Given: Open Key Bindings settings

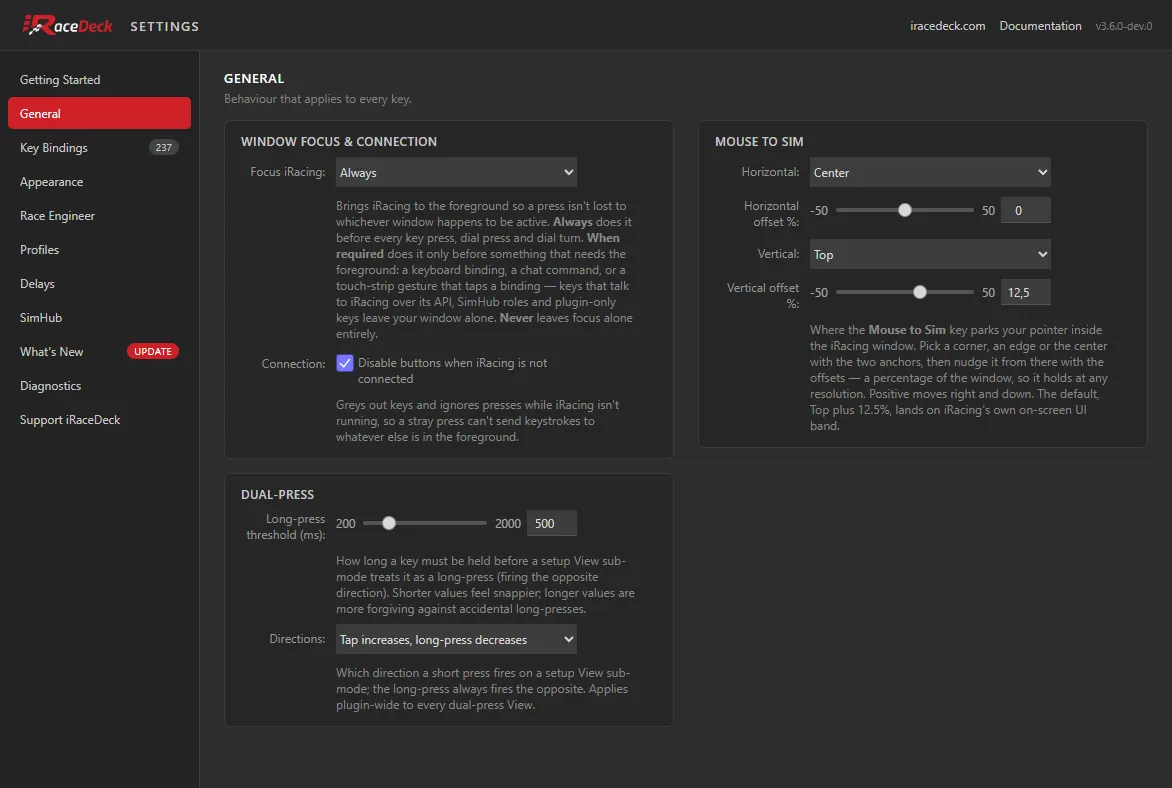Looking at the screenshot, I should 99,147.
